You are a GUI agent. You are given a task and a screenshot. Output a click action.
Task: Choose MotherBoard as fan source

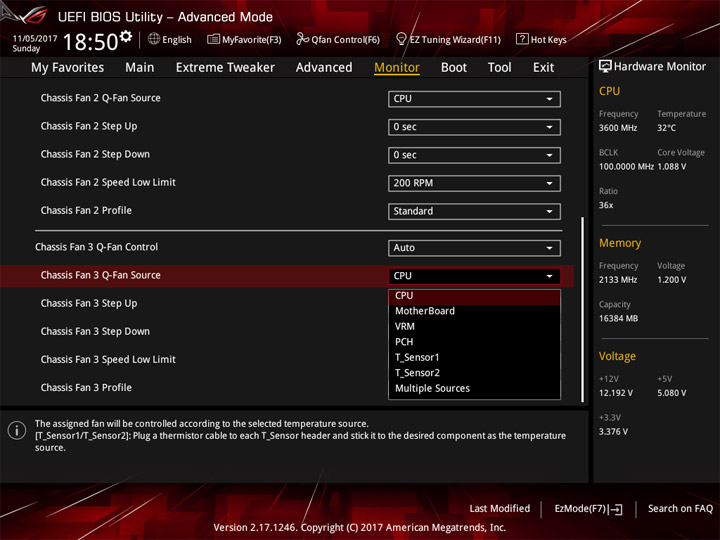[474, 311]
